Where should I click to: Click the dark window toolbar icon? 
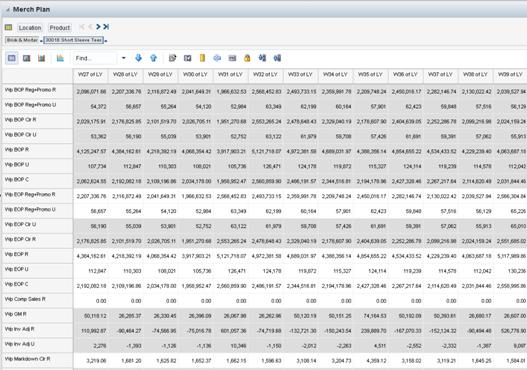pyautogui.click(x=188, y=58)
